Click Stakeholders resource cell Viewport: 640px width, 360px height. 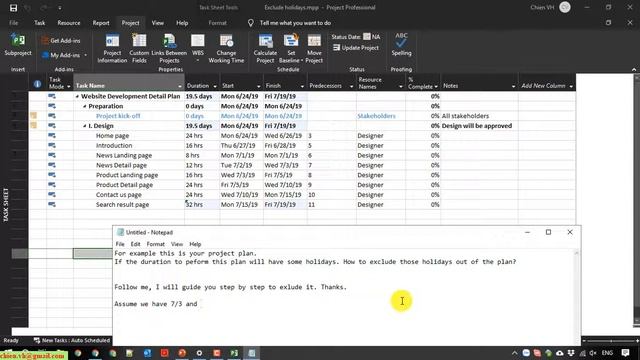[x=380, y=116]
